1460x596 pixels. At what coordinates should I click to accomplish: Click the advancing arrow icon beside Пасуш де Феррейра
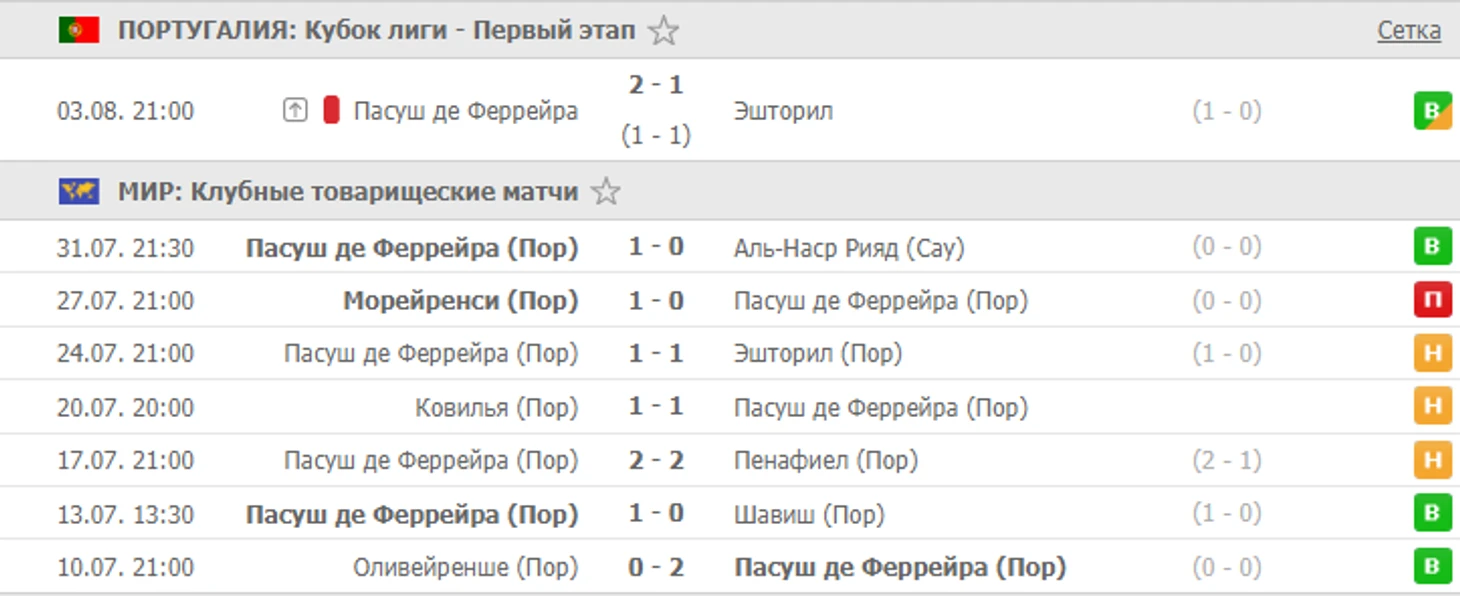click(294, 110)
